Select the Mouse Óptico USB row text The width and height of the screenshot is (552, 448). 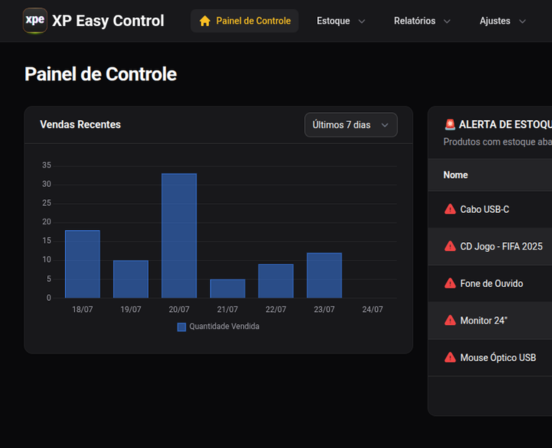click(x=498, y=358)
